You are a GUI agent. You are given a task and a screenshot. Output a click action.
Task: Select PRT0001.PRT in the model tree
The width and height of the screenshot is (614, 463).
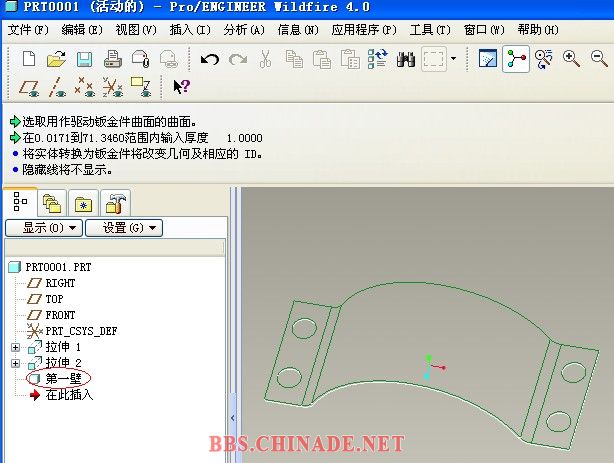coord(58,267)
